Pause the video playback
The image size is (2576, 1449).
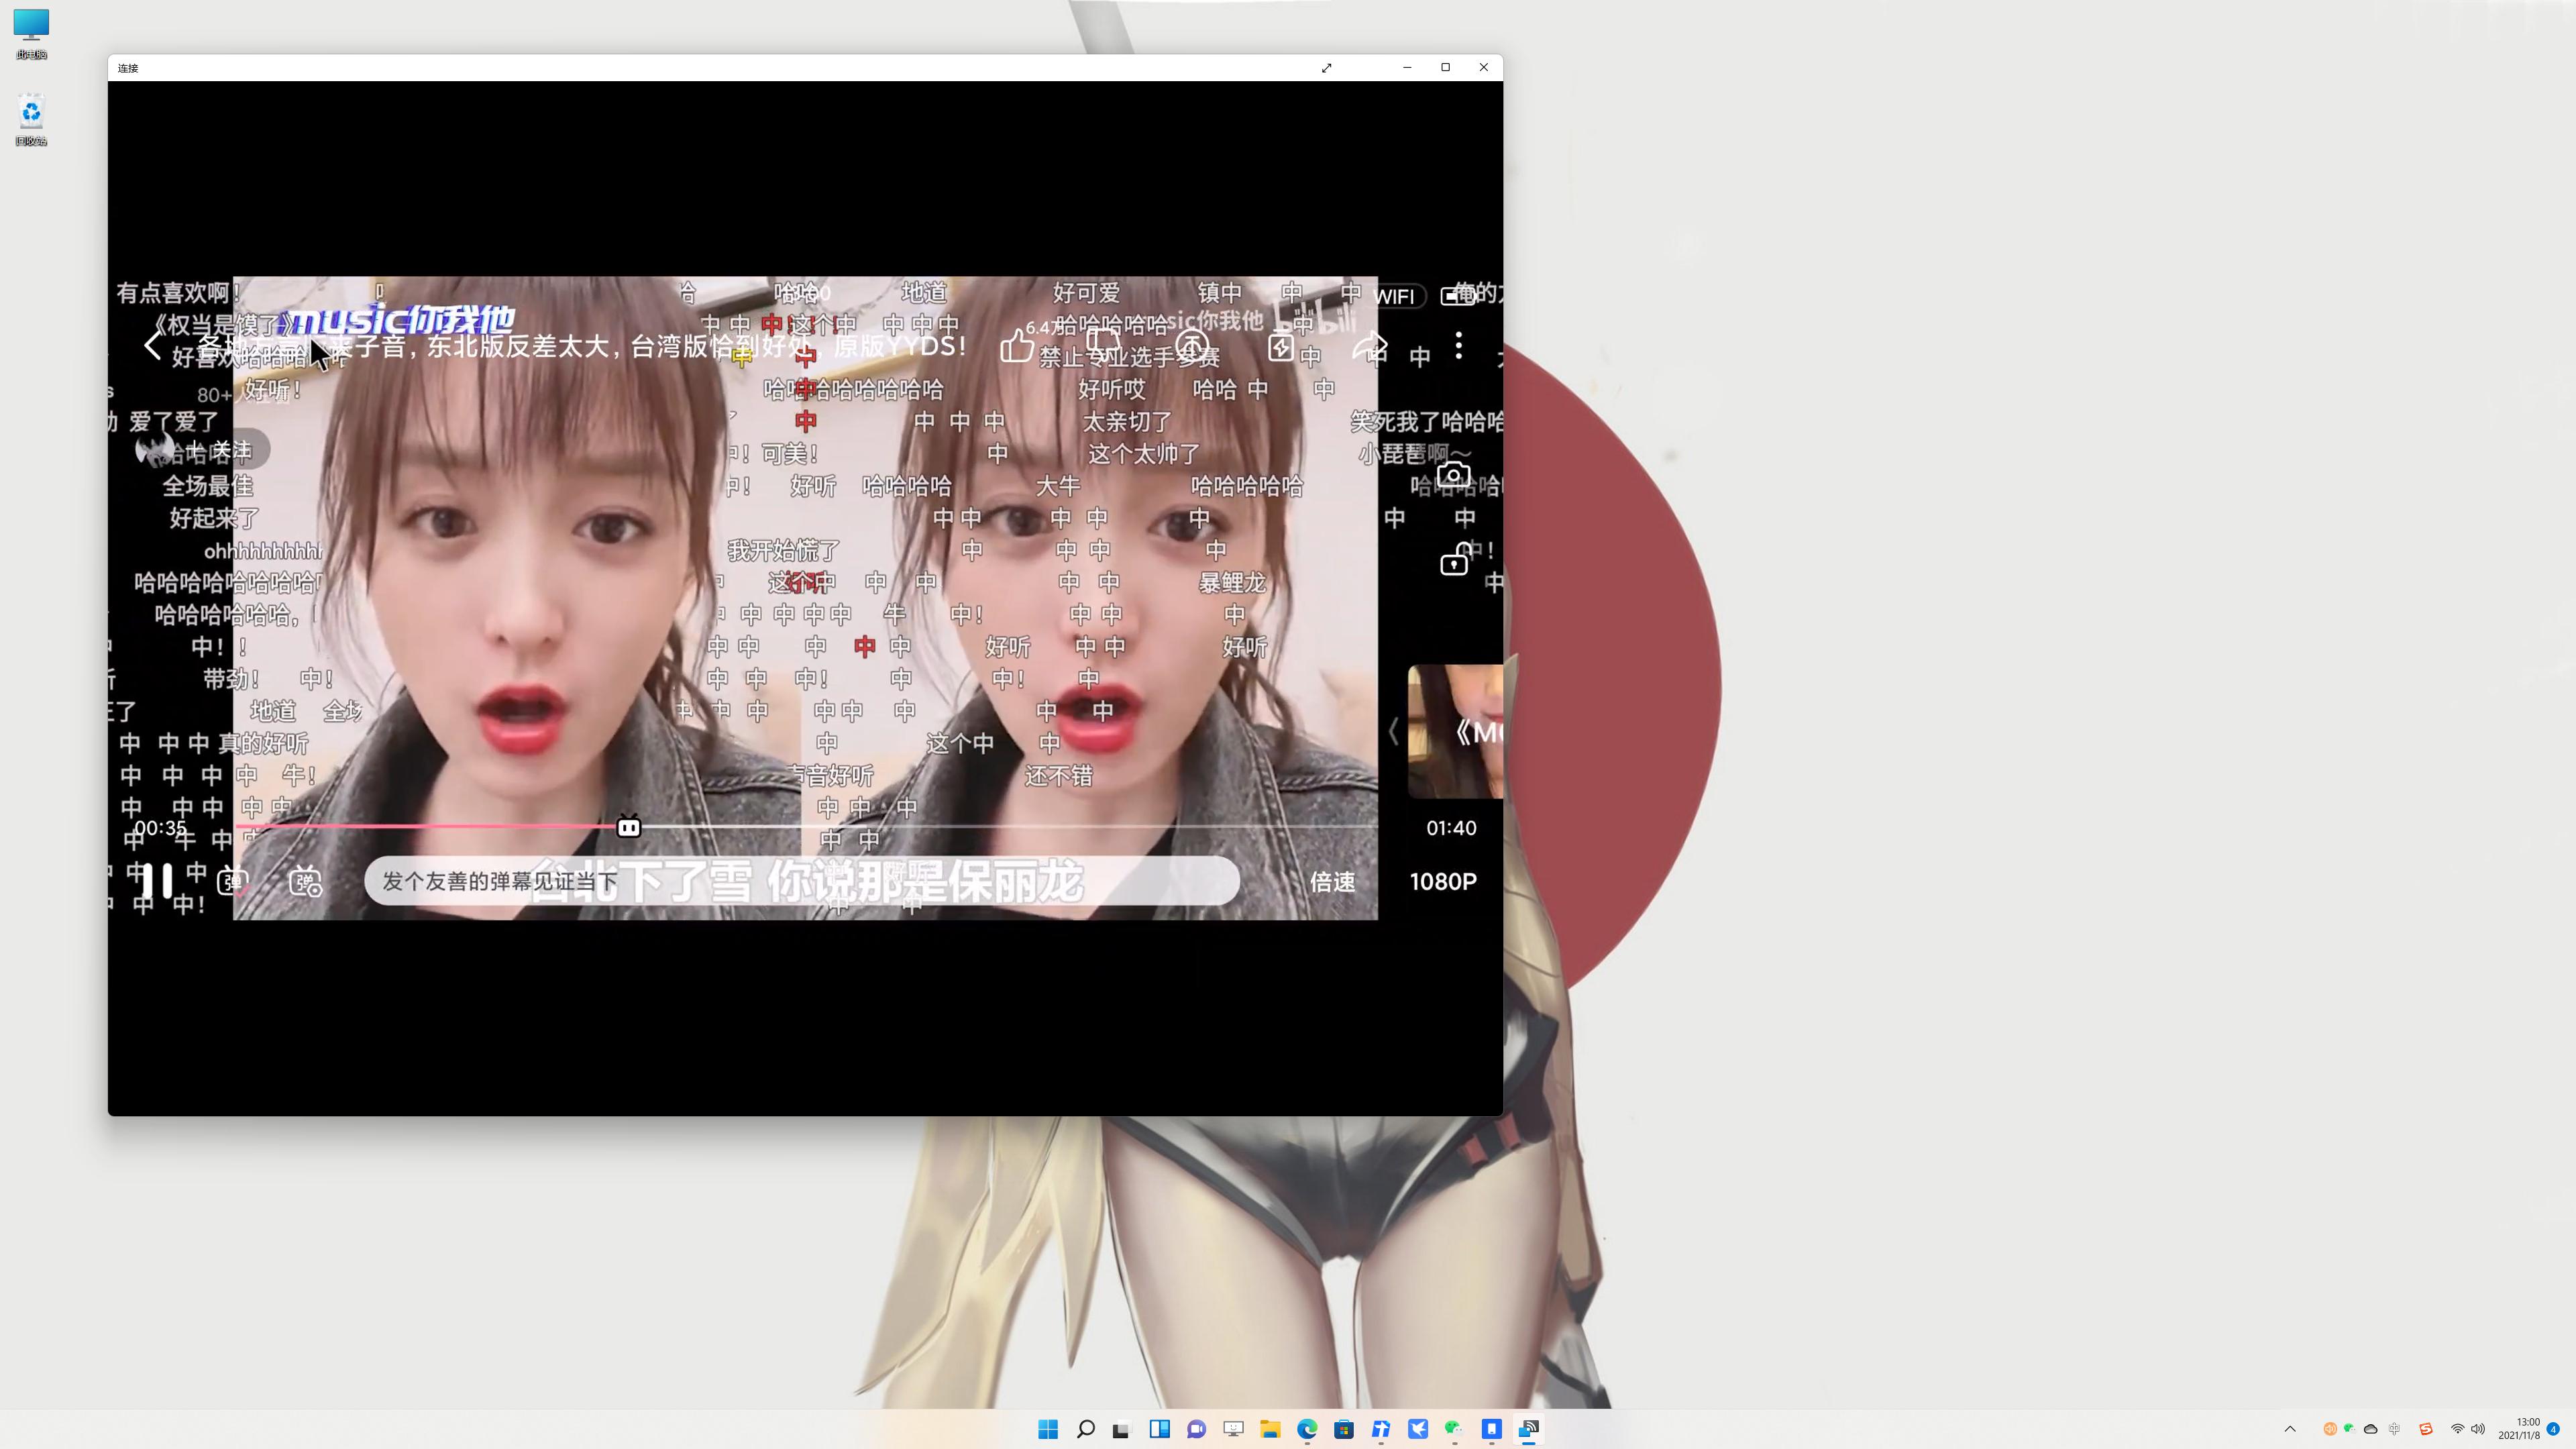(x=157, y=881)
